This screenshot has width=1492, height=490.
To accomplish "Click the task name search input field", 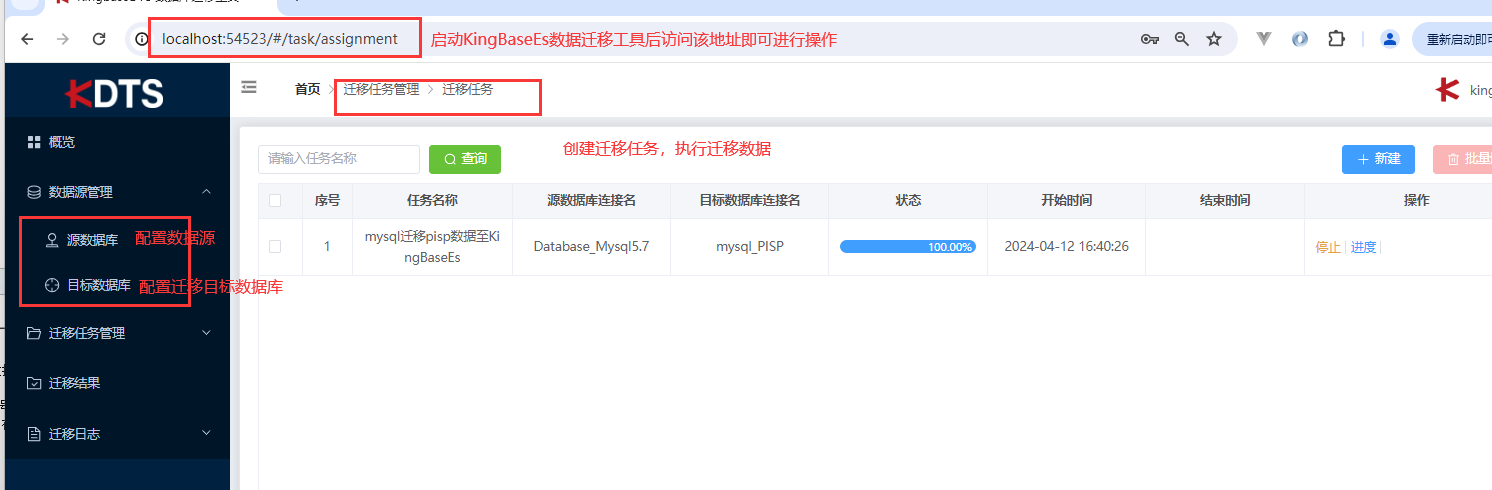I will click(339, 159).
